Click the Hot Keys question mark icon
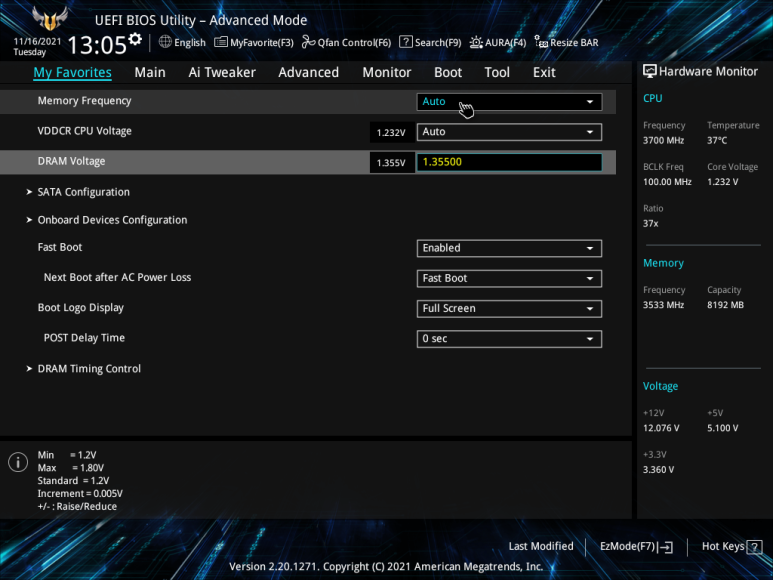This screenshot has height=580, width=773. (x=754, y=547)
